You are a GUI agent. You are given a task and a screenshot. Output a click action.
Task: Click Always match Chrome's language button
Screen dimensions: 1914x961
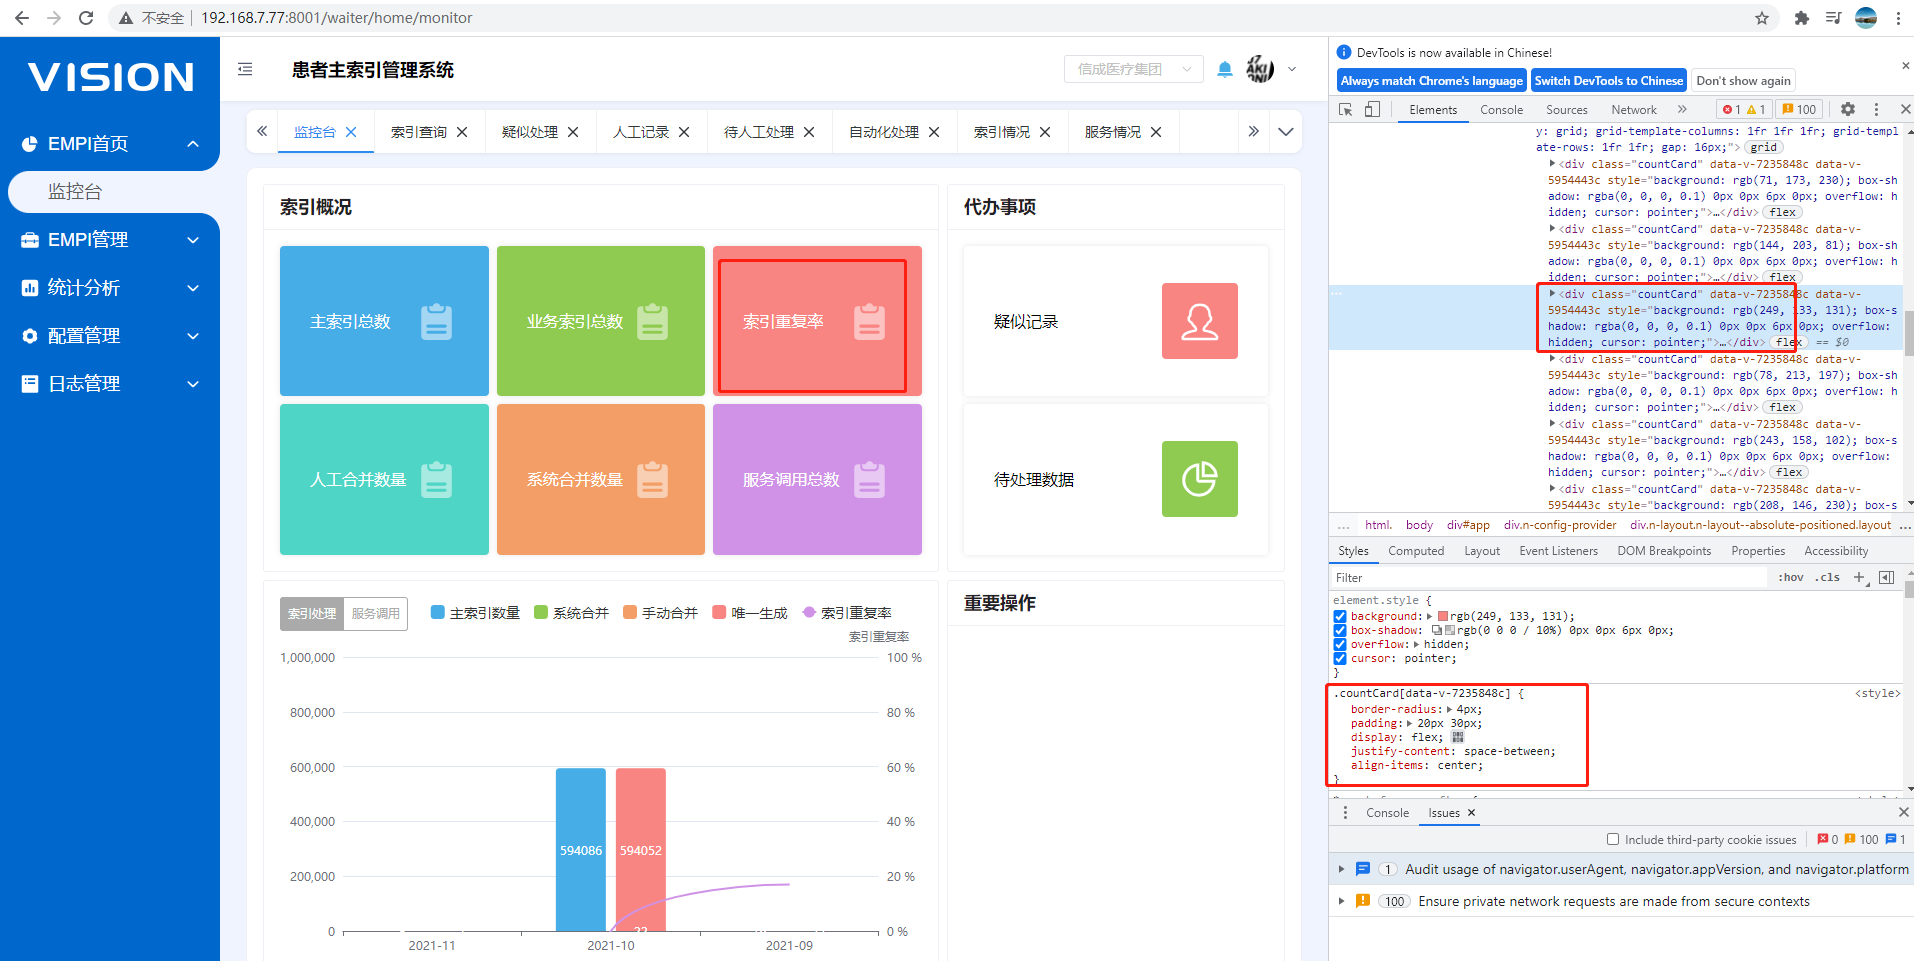click(1431, 81)
